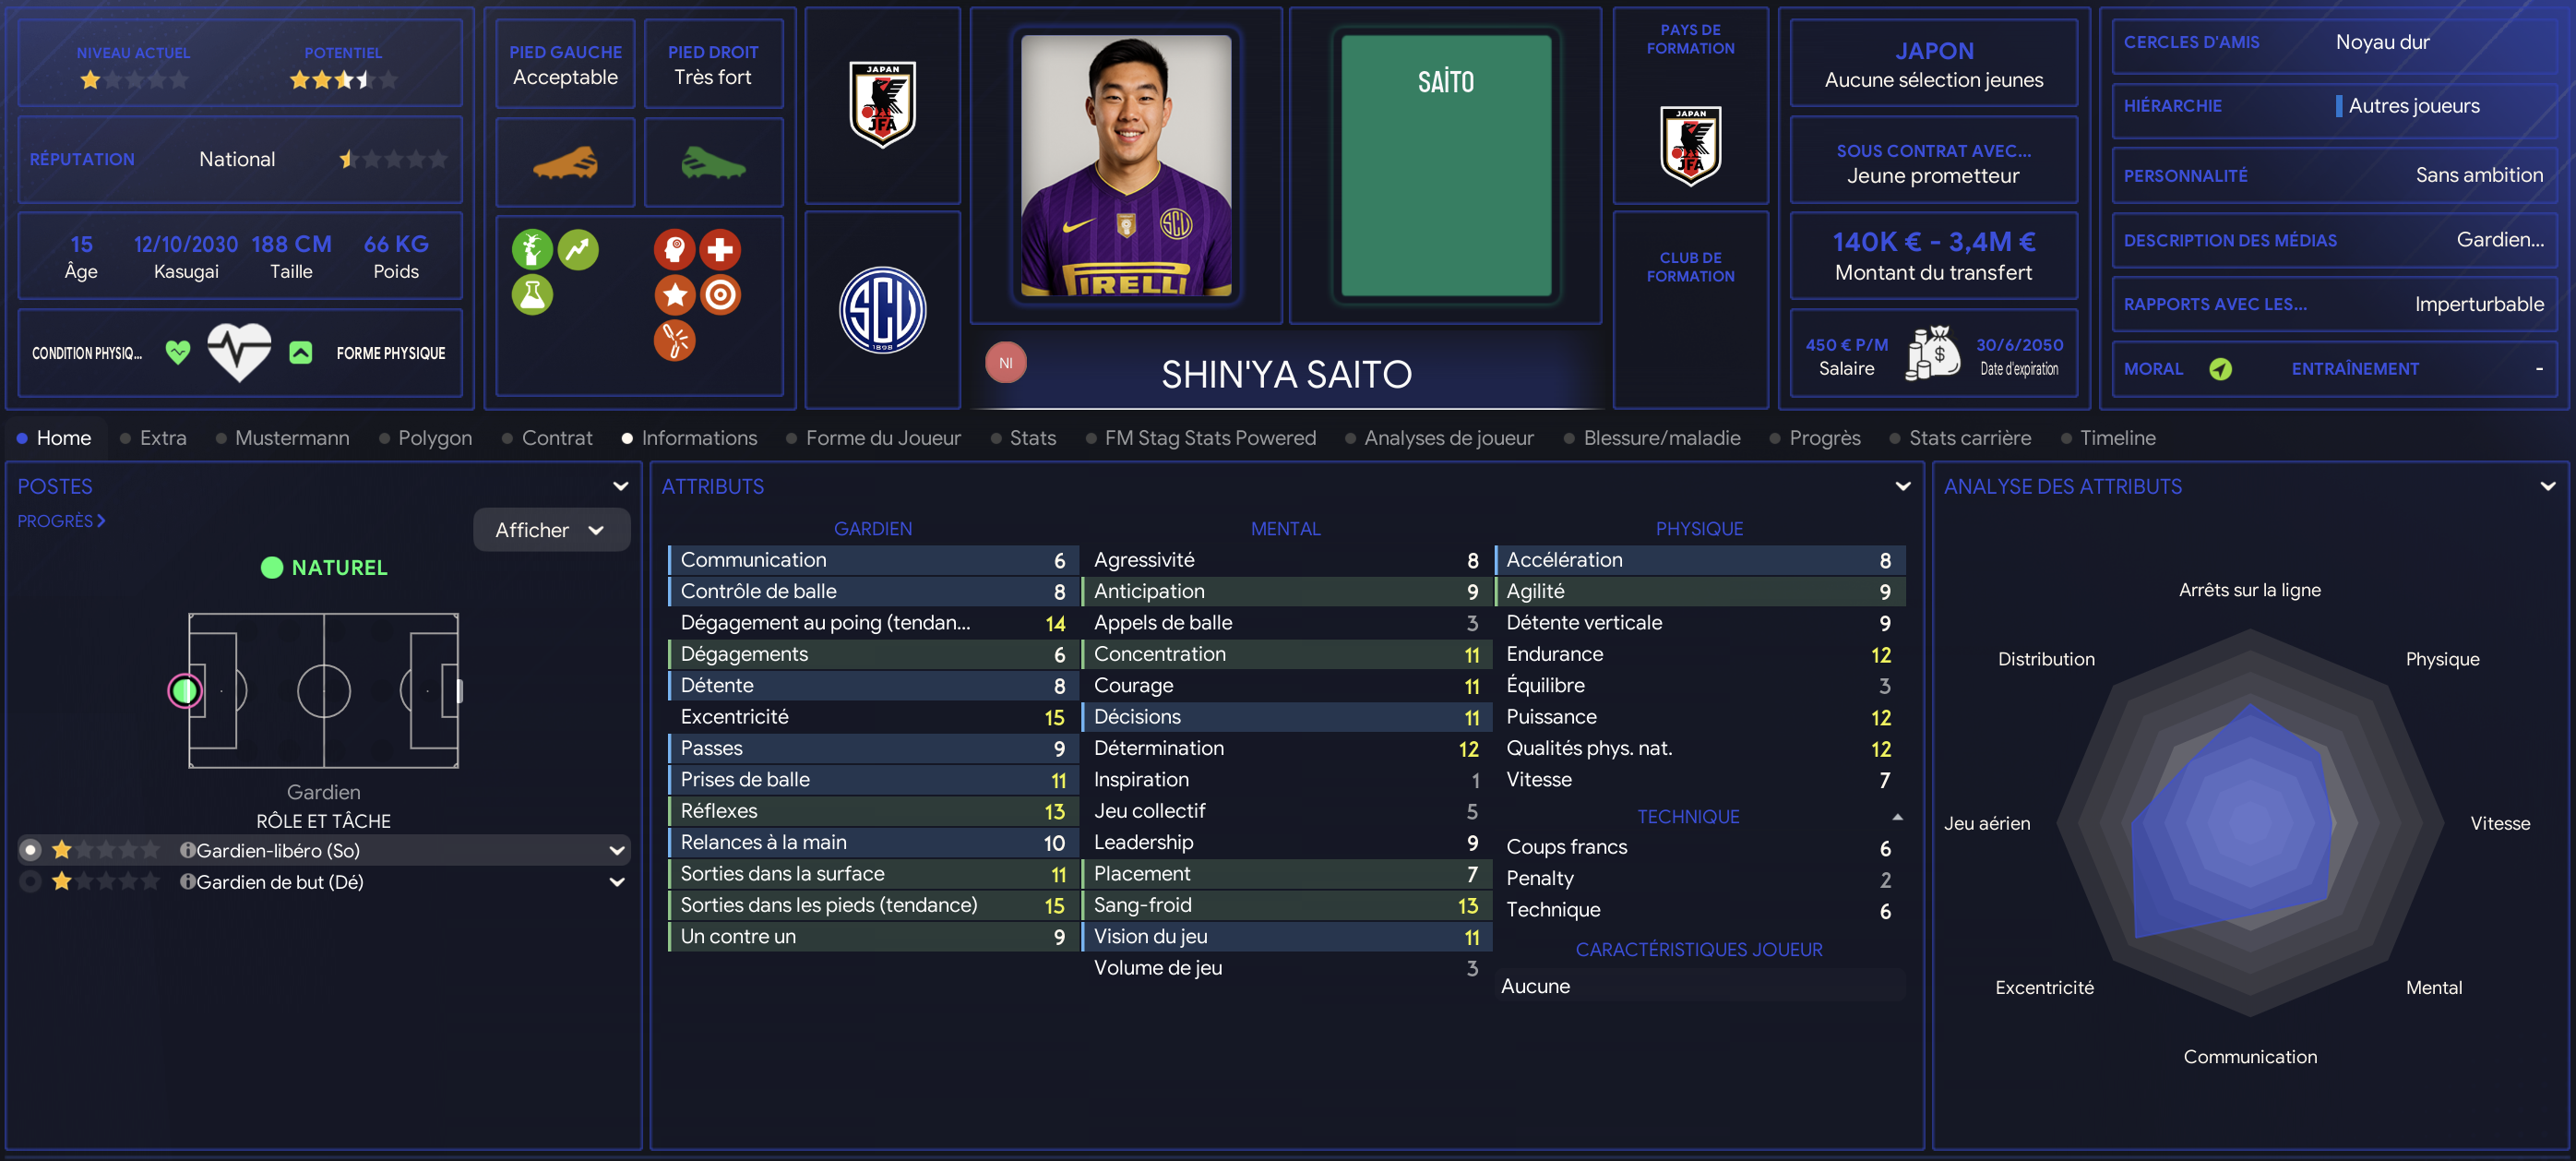
Task: Click the green rising arrow trend icon
Action: pyautogui.click(x=578, y=250)
